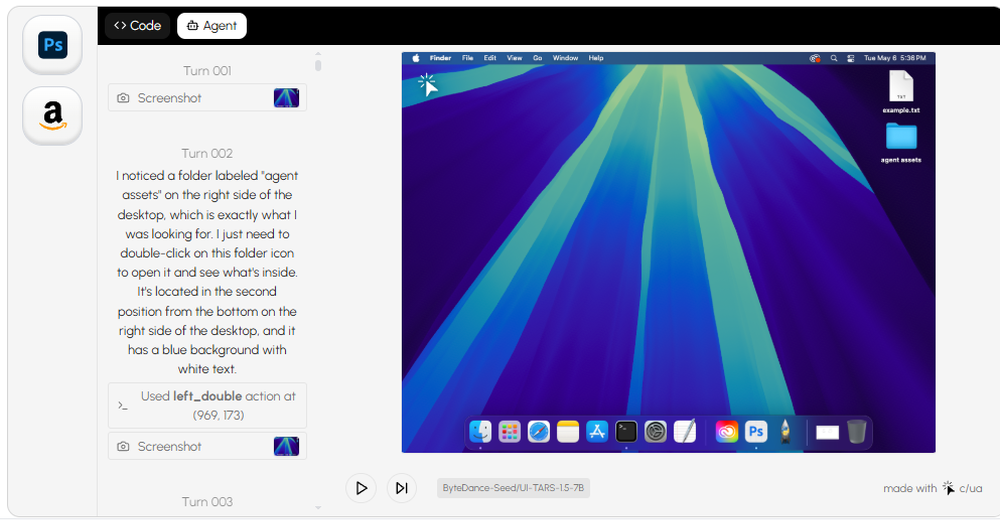Select the 'agent assets' folder on the desktop
Viewport: 1000px width, 522px height.
901,142
